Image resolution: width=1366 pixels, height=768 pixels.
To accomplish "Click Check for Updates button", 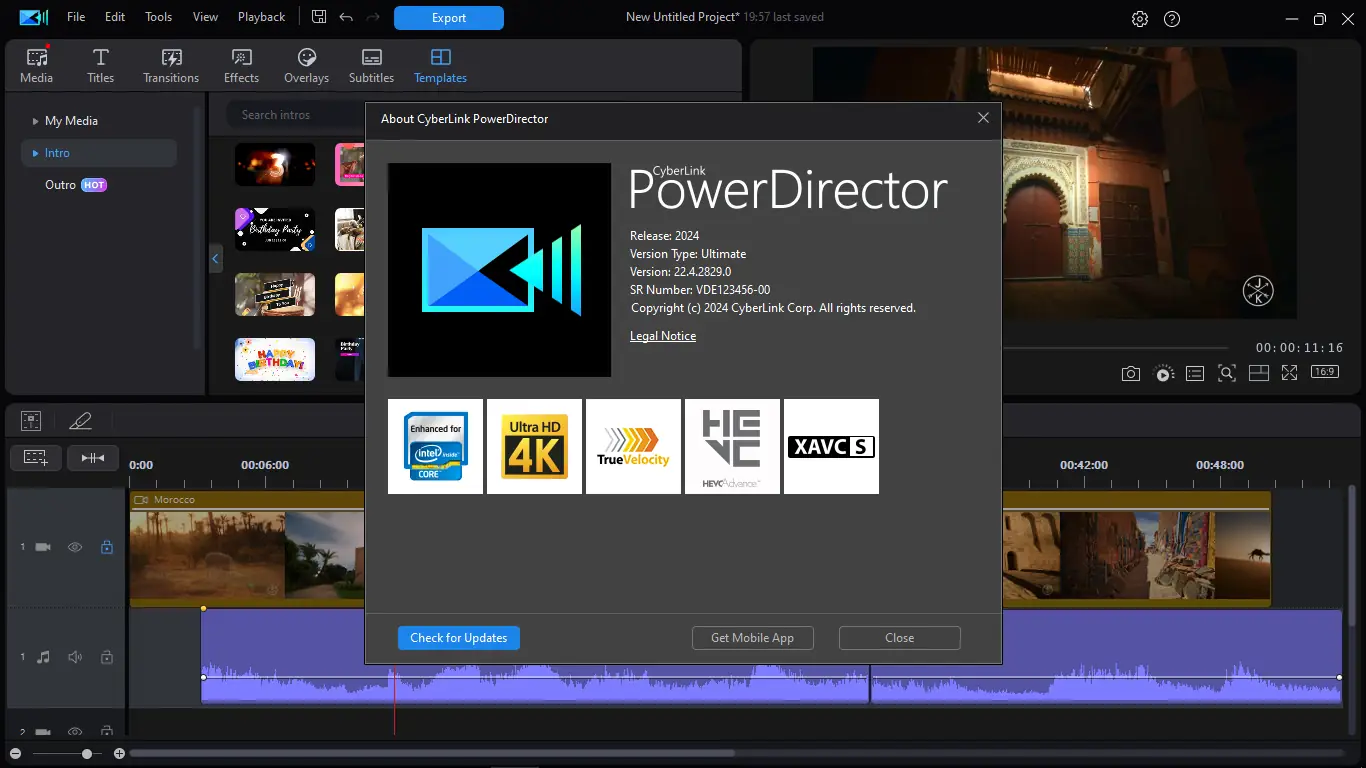I will (x=459, y=638).
